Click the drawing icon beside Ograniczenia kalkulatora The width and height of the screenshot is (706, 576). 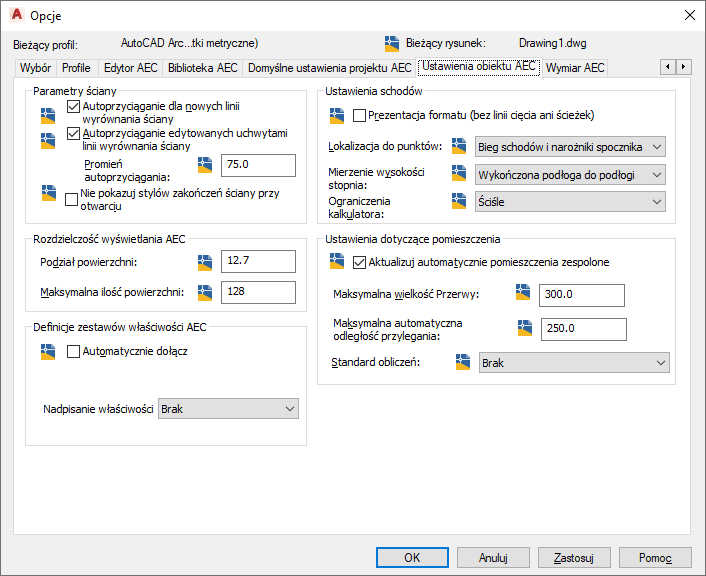tap(459, 201)
